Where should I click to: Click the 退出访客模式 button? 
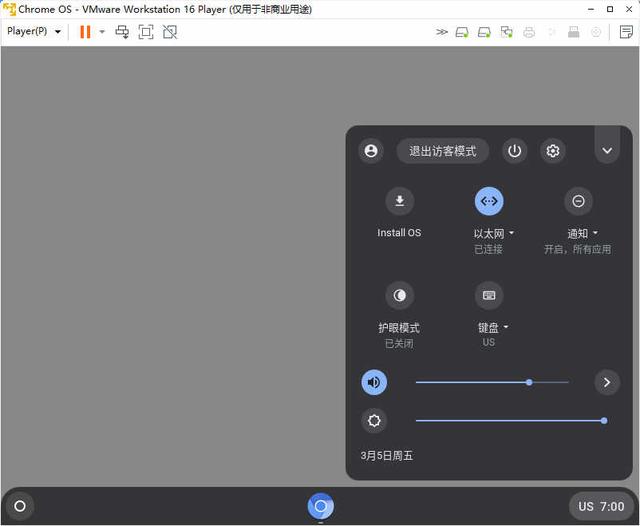click(443, 151)
